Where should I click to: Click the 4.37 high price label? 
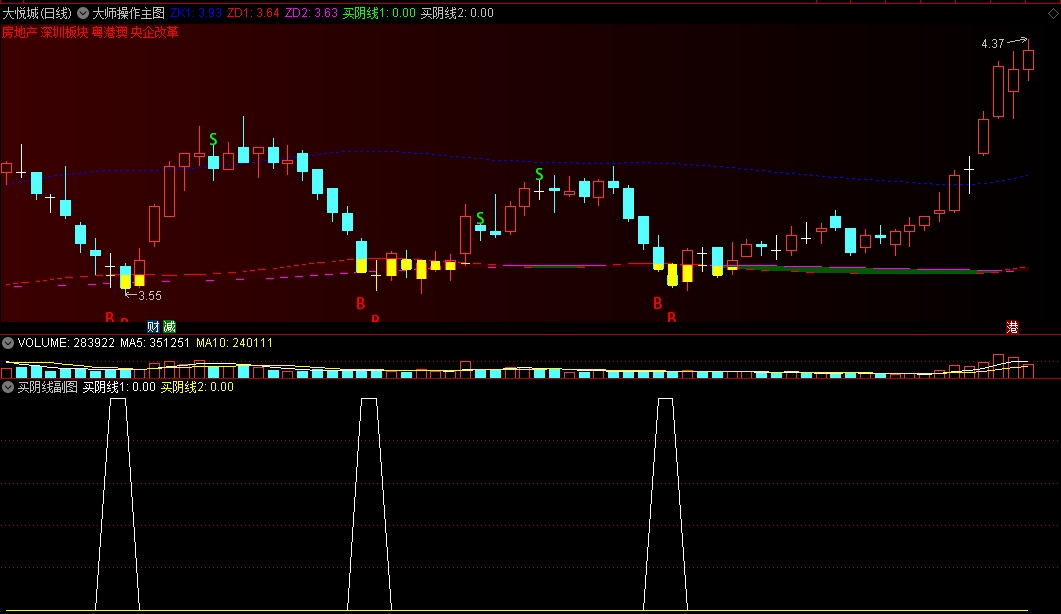point(993,44)
